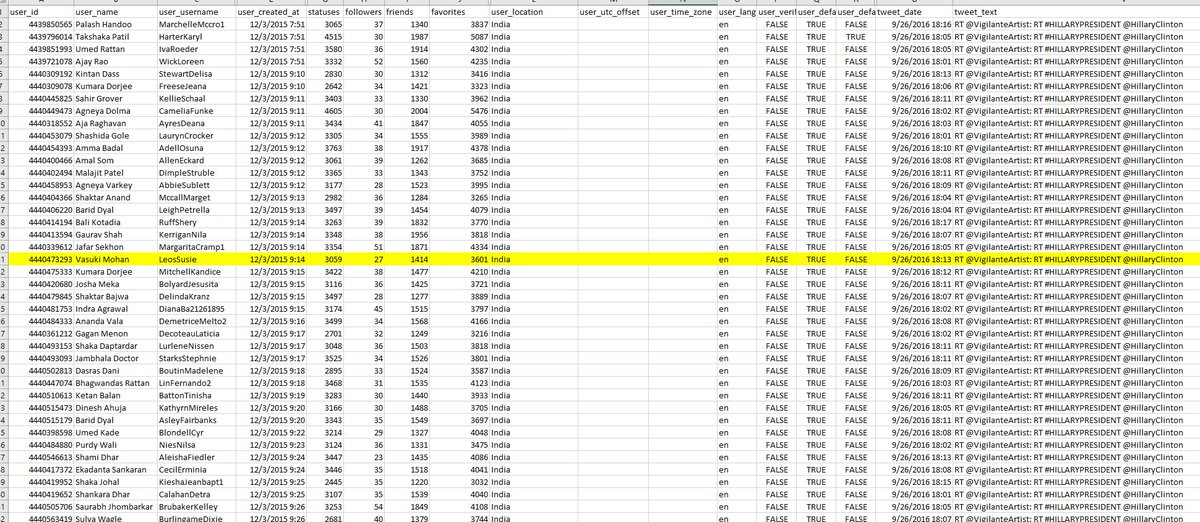Click the Aja Raghavan name cell
The height and width of the screenshot is (522, 1200).
115,123
